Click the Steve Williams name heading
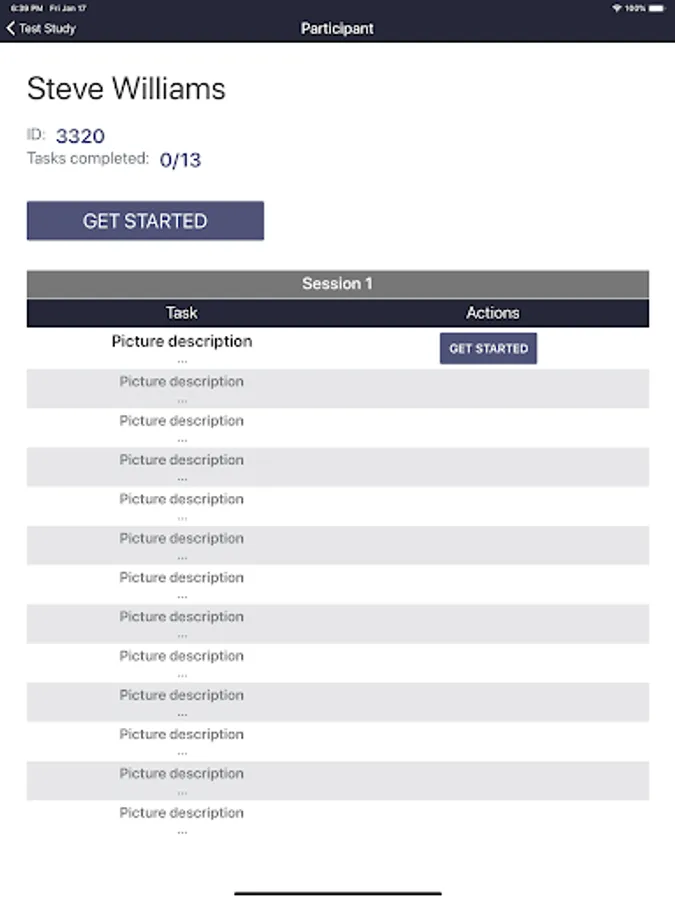This screenshot has height=900, width=675. (126, 89)
